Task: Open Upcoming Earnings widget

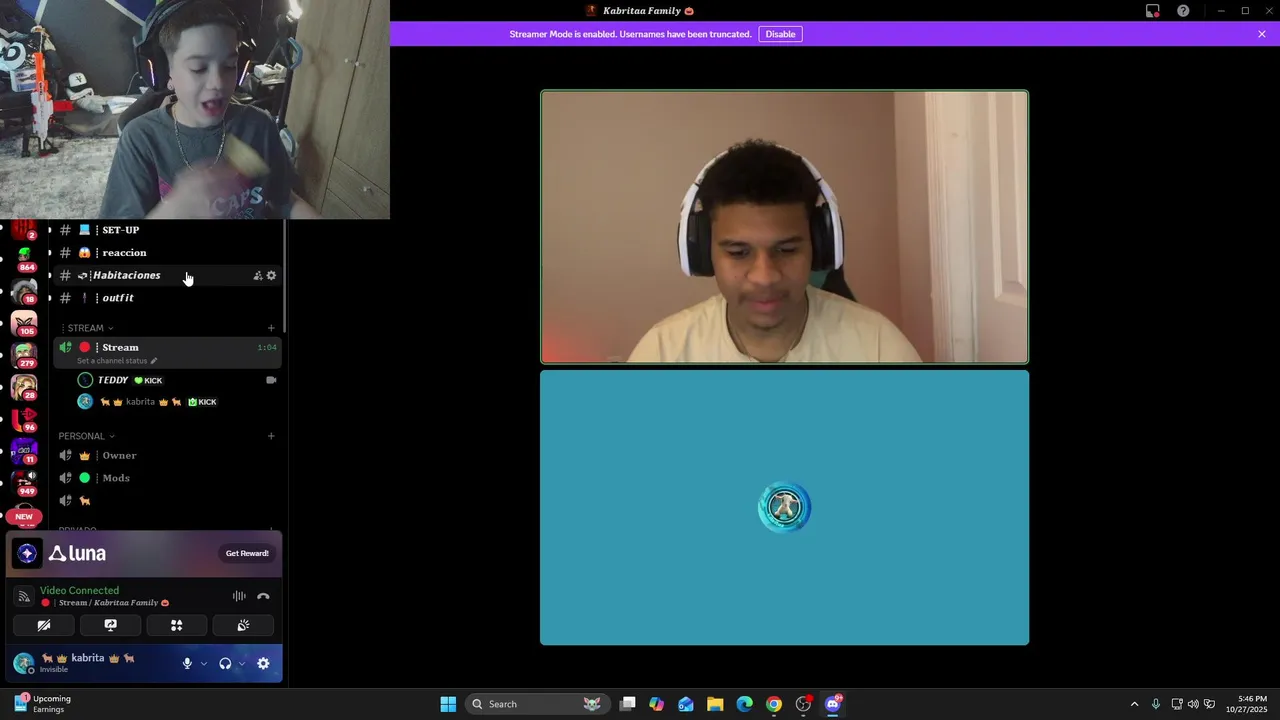Action: (43, 704)
